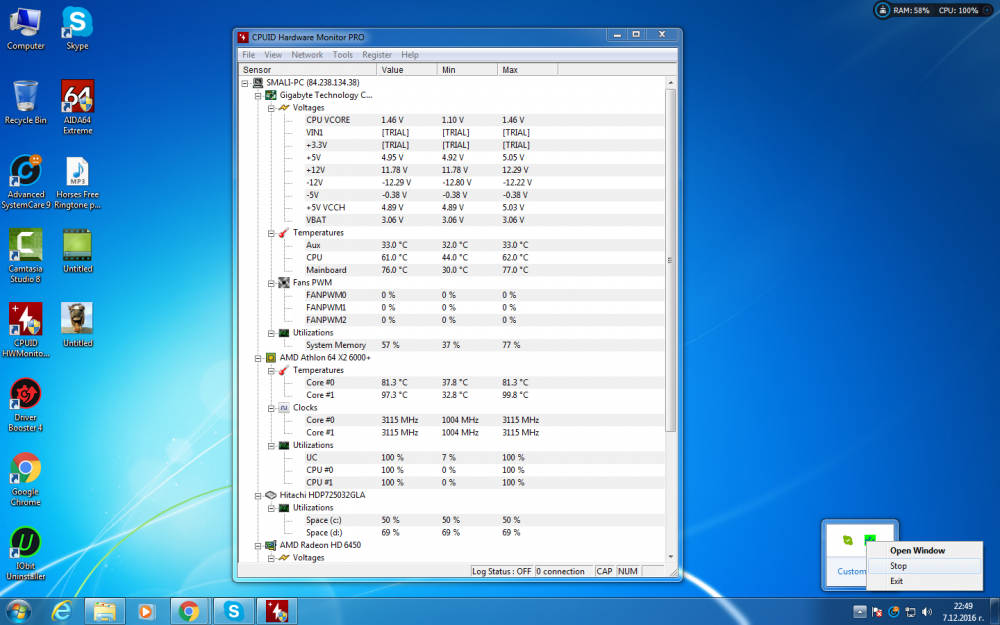The width and height of the screenshot is (1000, 625).
Task: Select the Google Chrome desktop shortcut
Action: 26,480
